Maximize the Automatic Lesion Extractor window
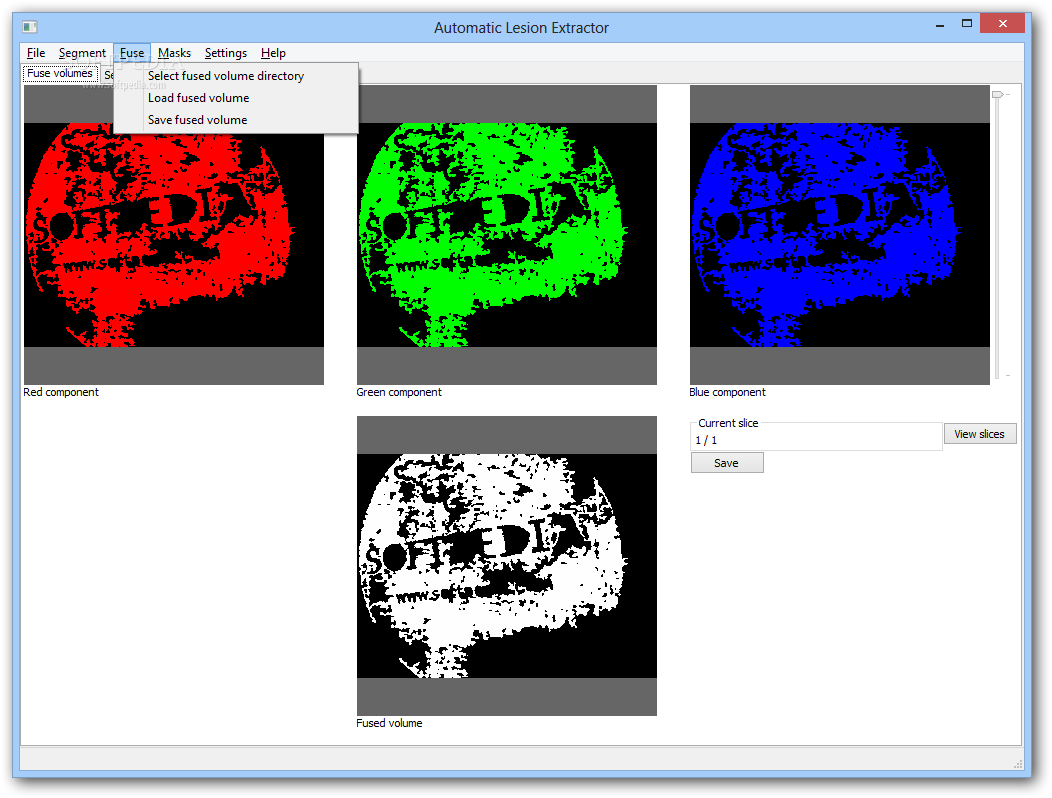1052x798 pixels. click(967, 24)
